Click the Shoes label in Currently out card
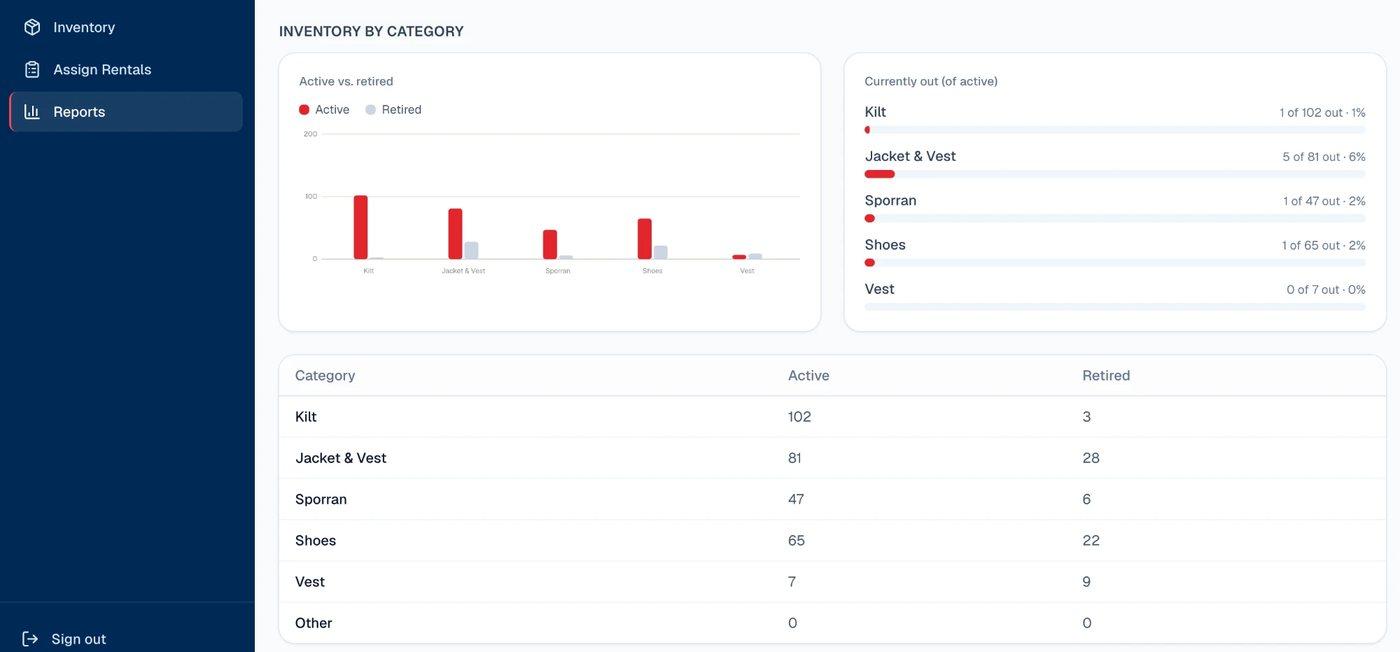 (885, 244)
